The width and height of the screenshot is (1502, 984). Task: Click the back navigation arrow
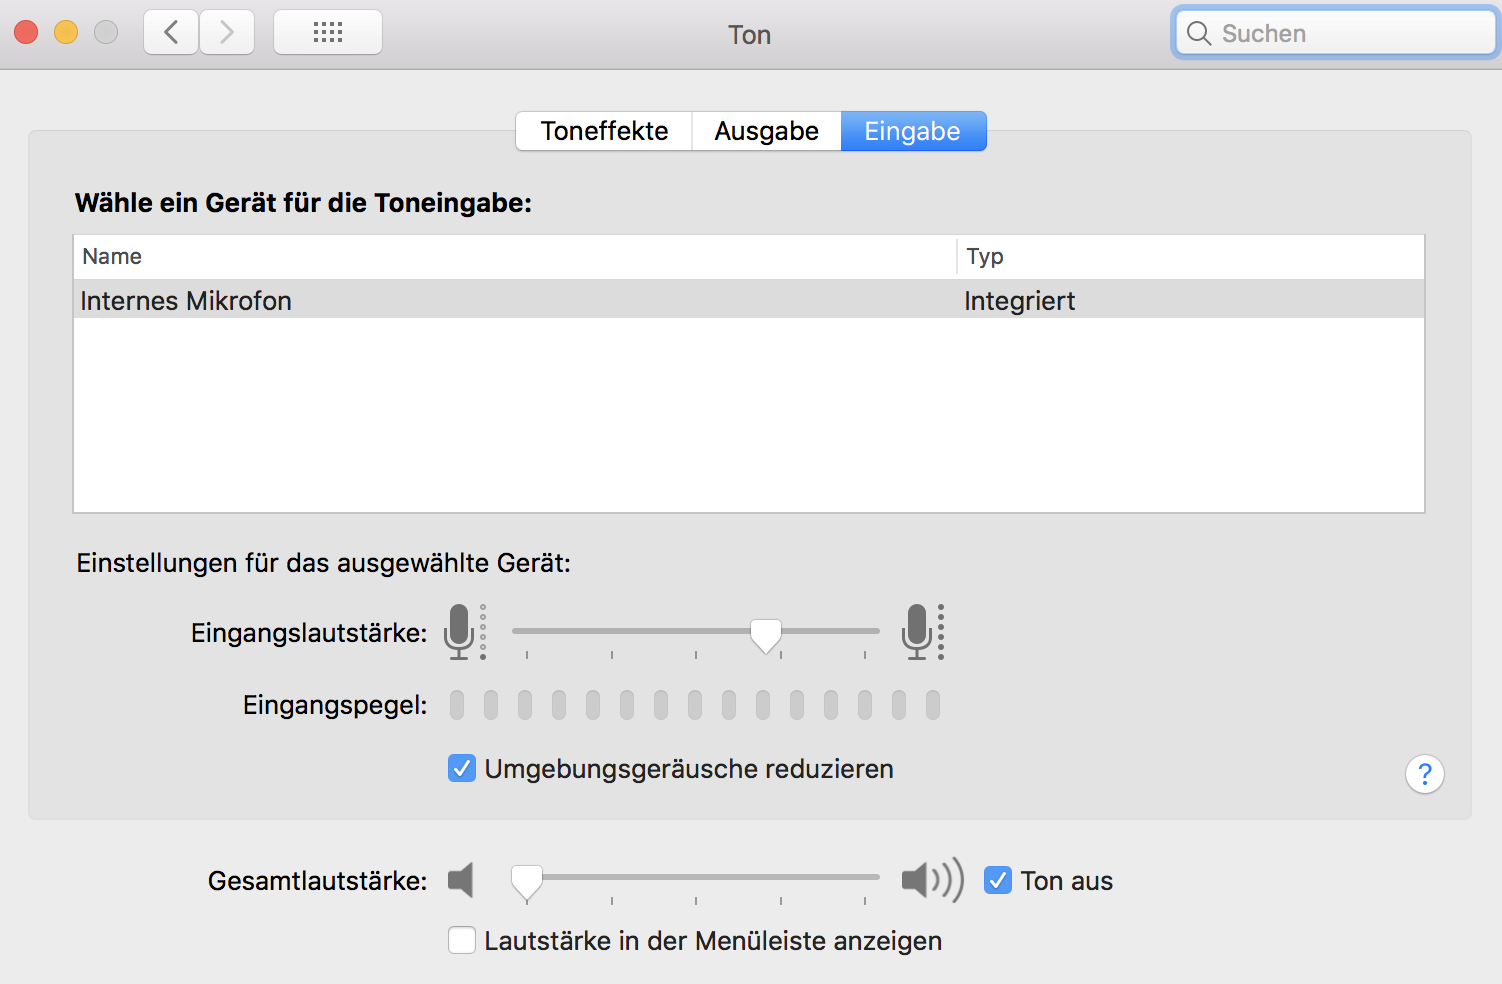[171, 33]
